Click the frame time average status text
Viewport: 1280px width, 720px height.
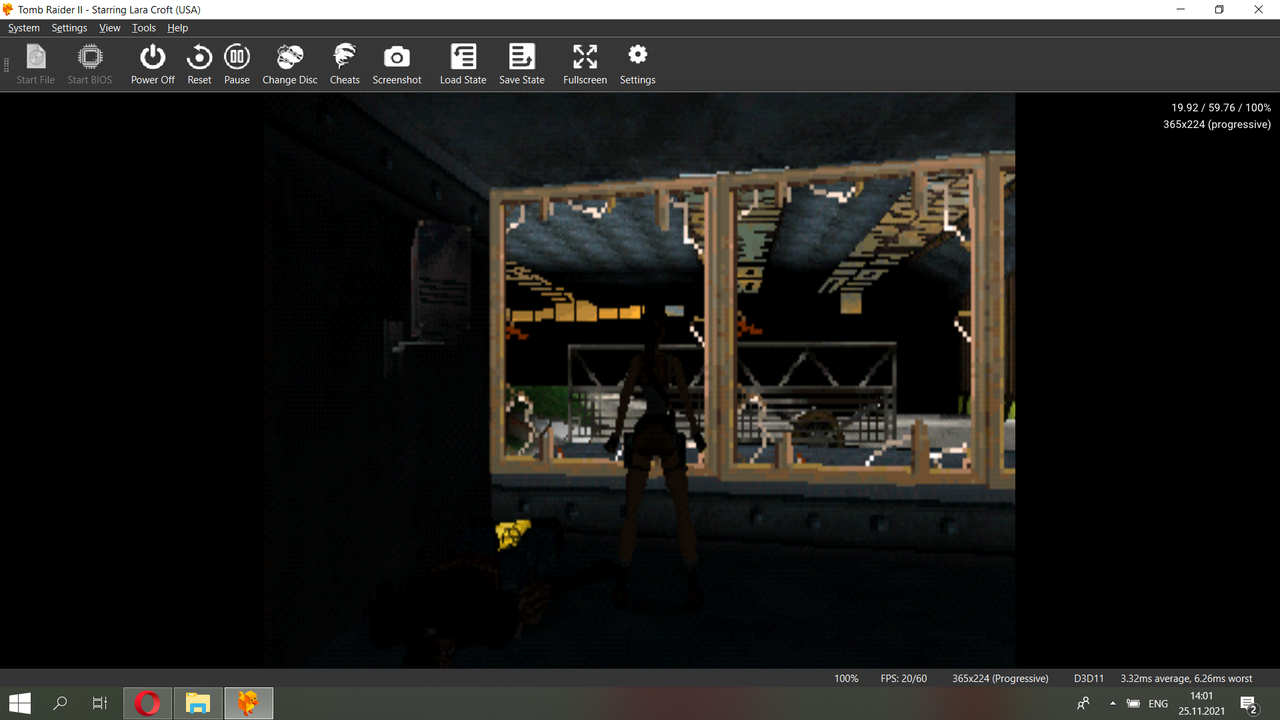(1186, 678)
